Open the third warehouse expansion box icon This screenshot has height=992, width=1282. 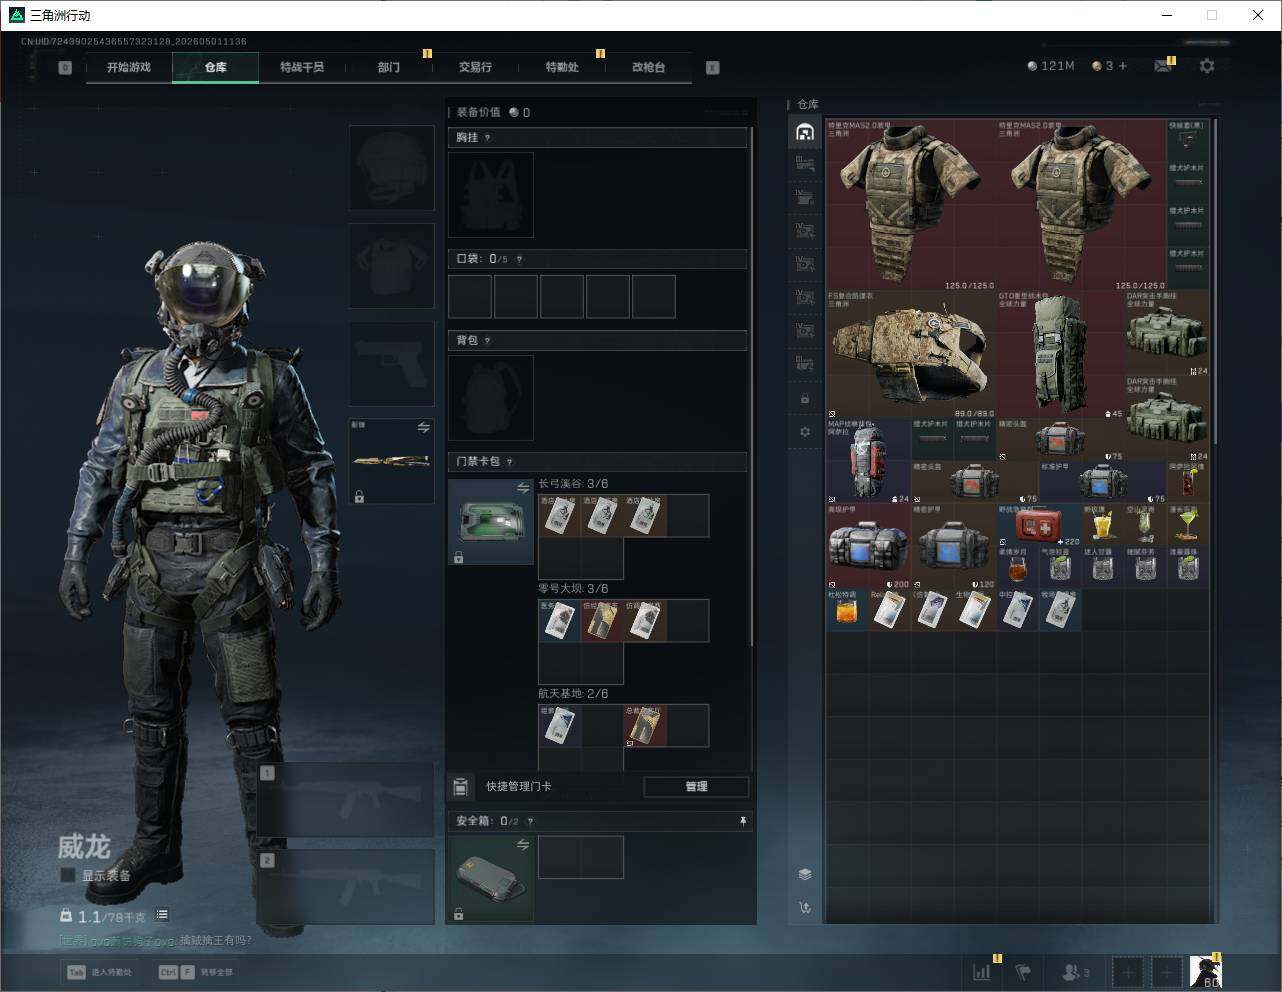pyautogui.click(x=805, y=231)
